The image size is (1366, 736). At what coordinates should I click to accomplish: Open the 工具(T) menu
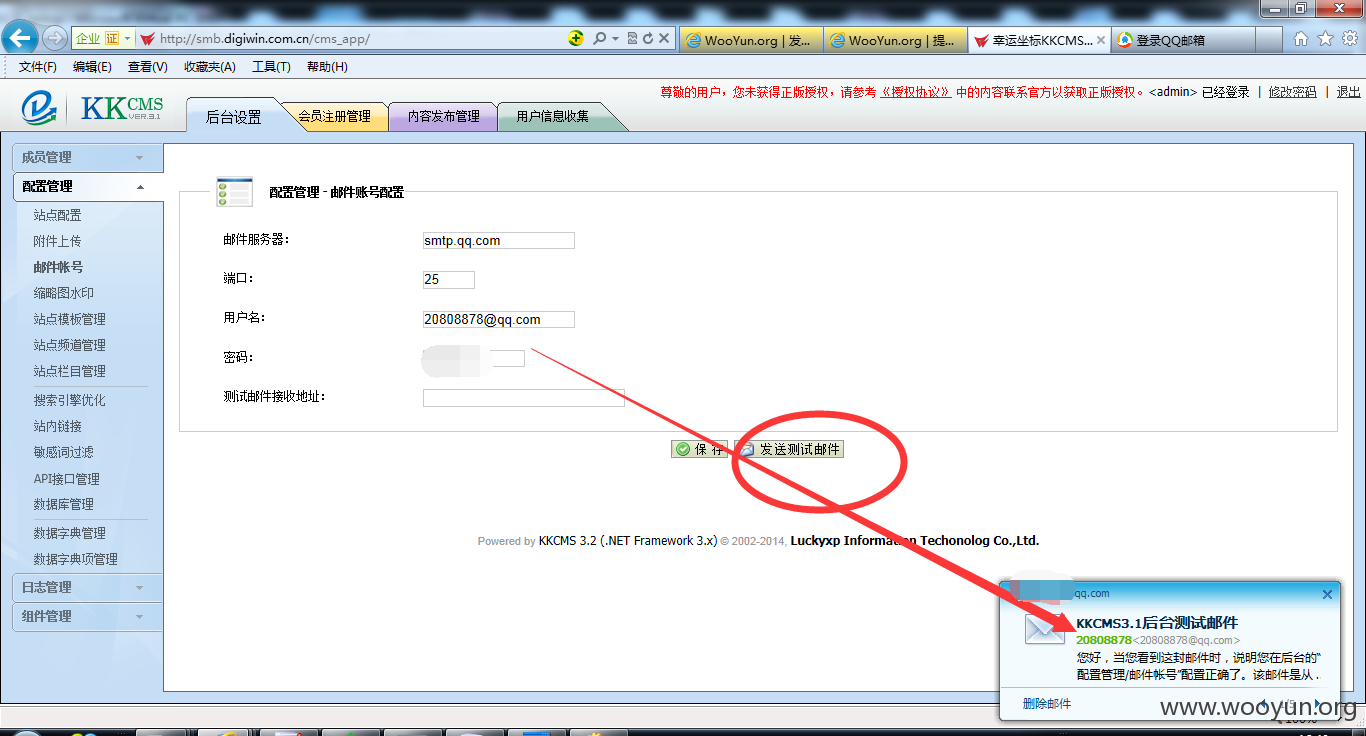pos(271,67)
